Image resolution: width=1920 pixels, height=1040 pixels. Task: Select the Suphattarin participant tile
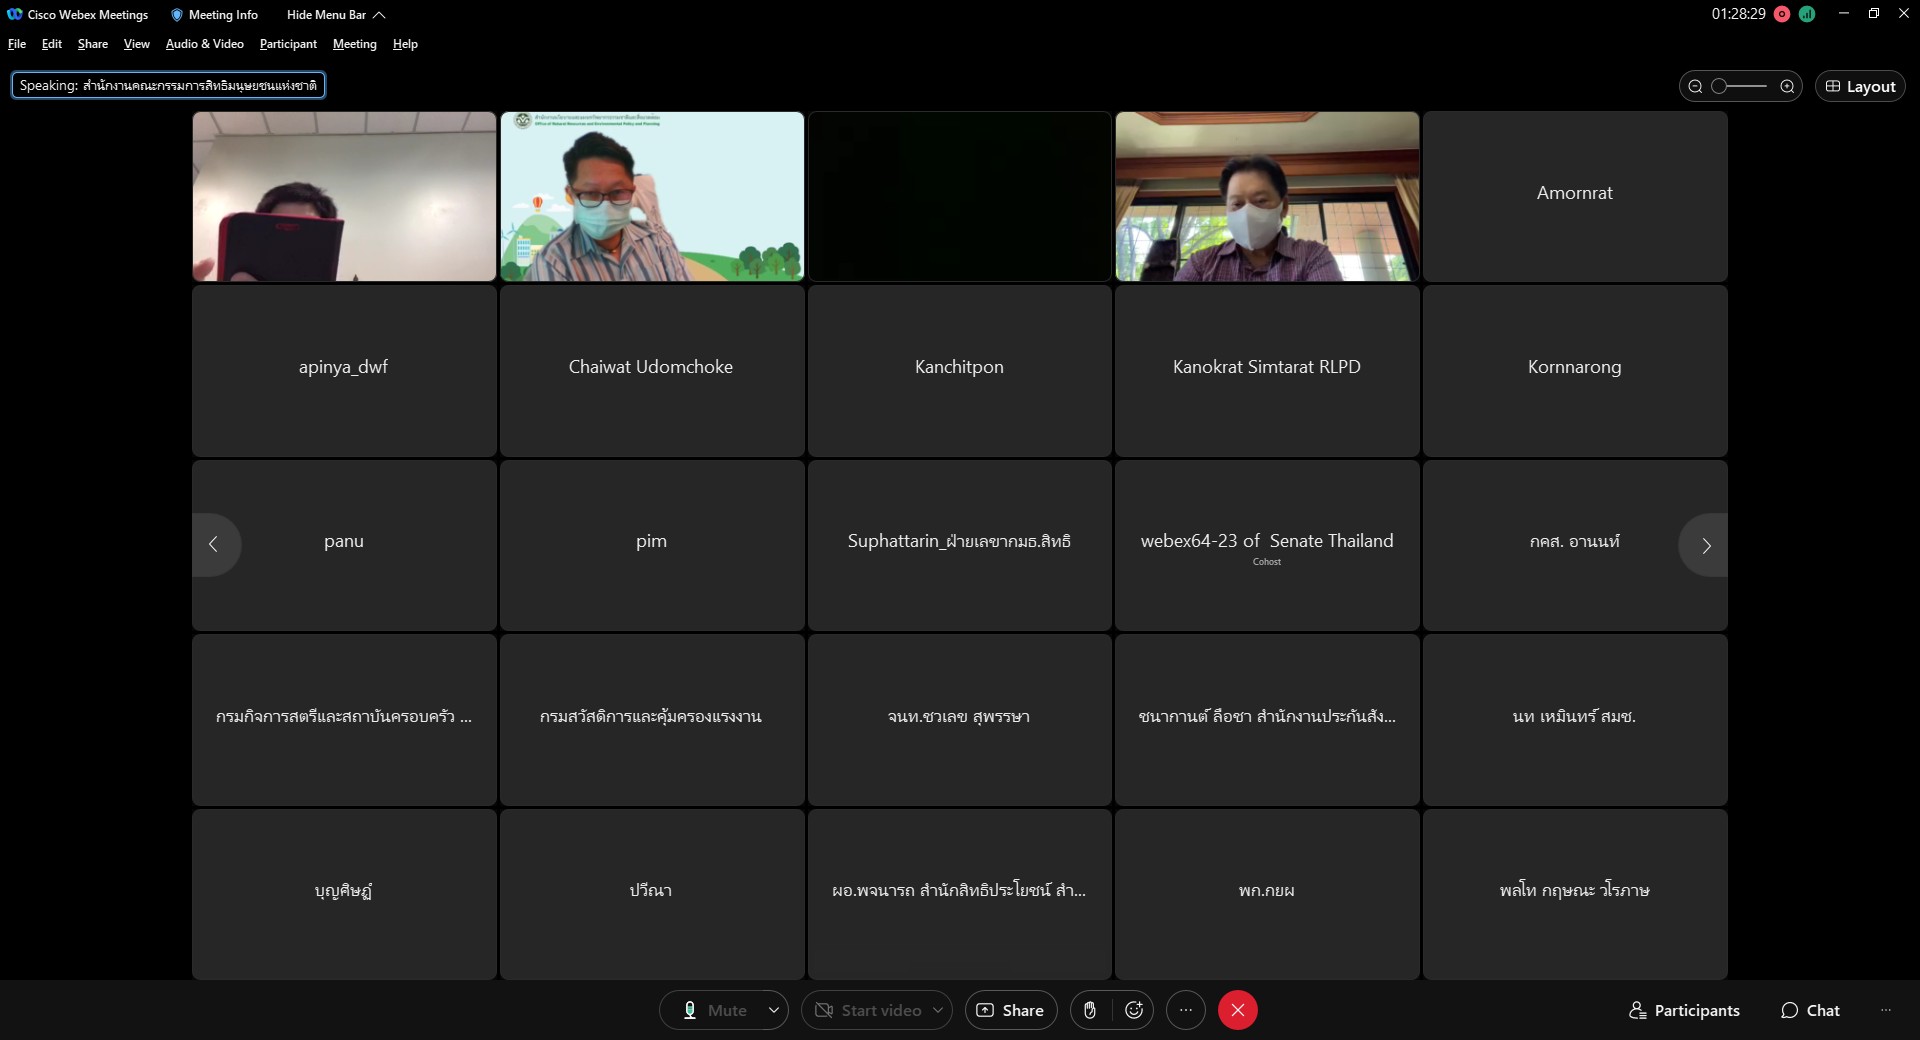[x=960, y=545]
